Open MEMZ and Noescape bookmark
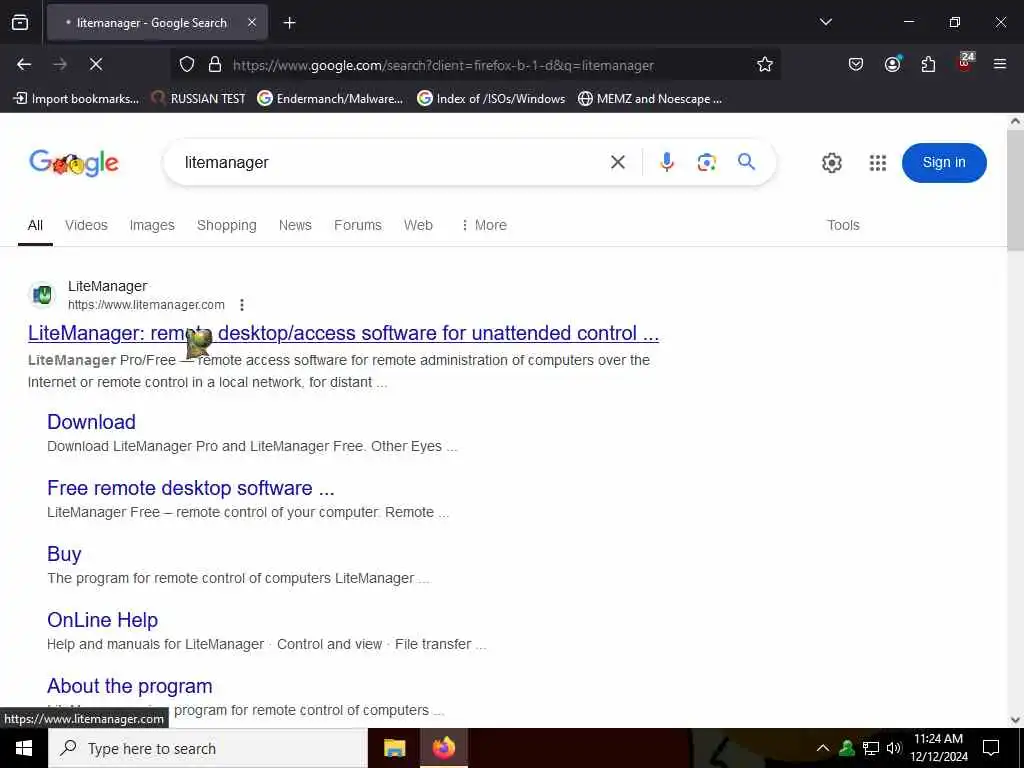The image size is (1024, 768). point(650,99)
